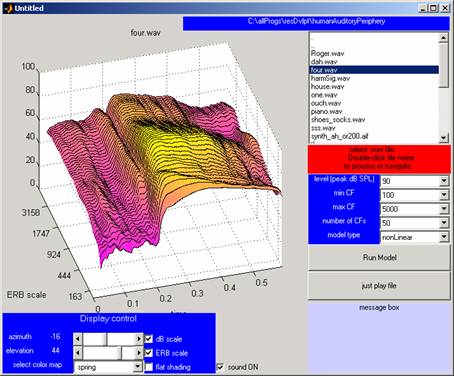The height and width of the screenshot is (376, 454).
Task: Click elevation slider right arrow
Action: 139,353
